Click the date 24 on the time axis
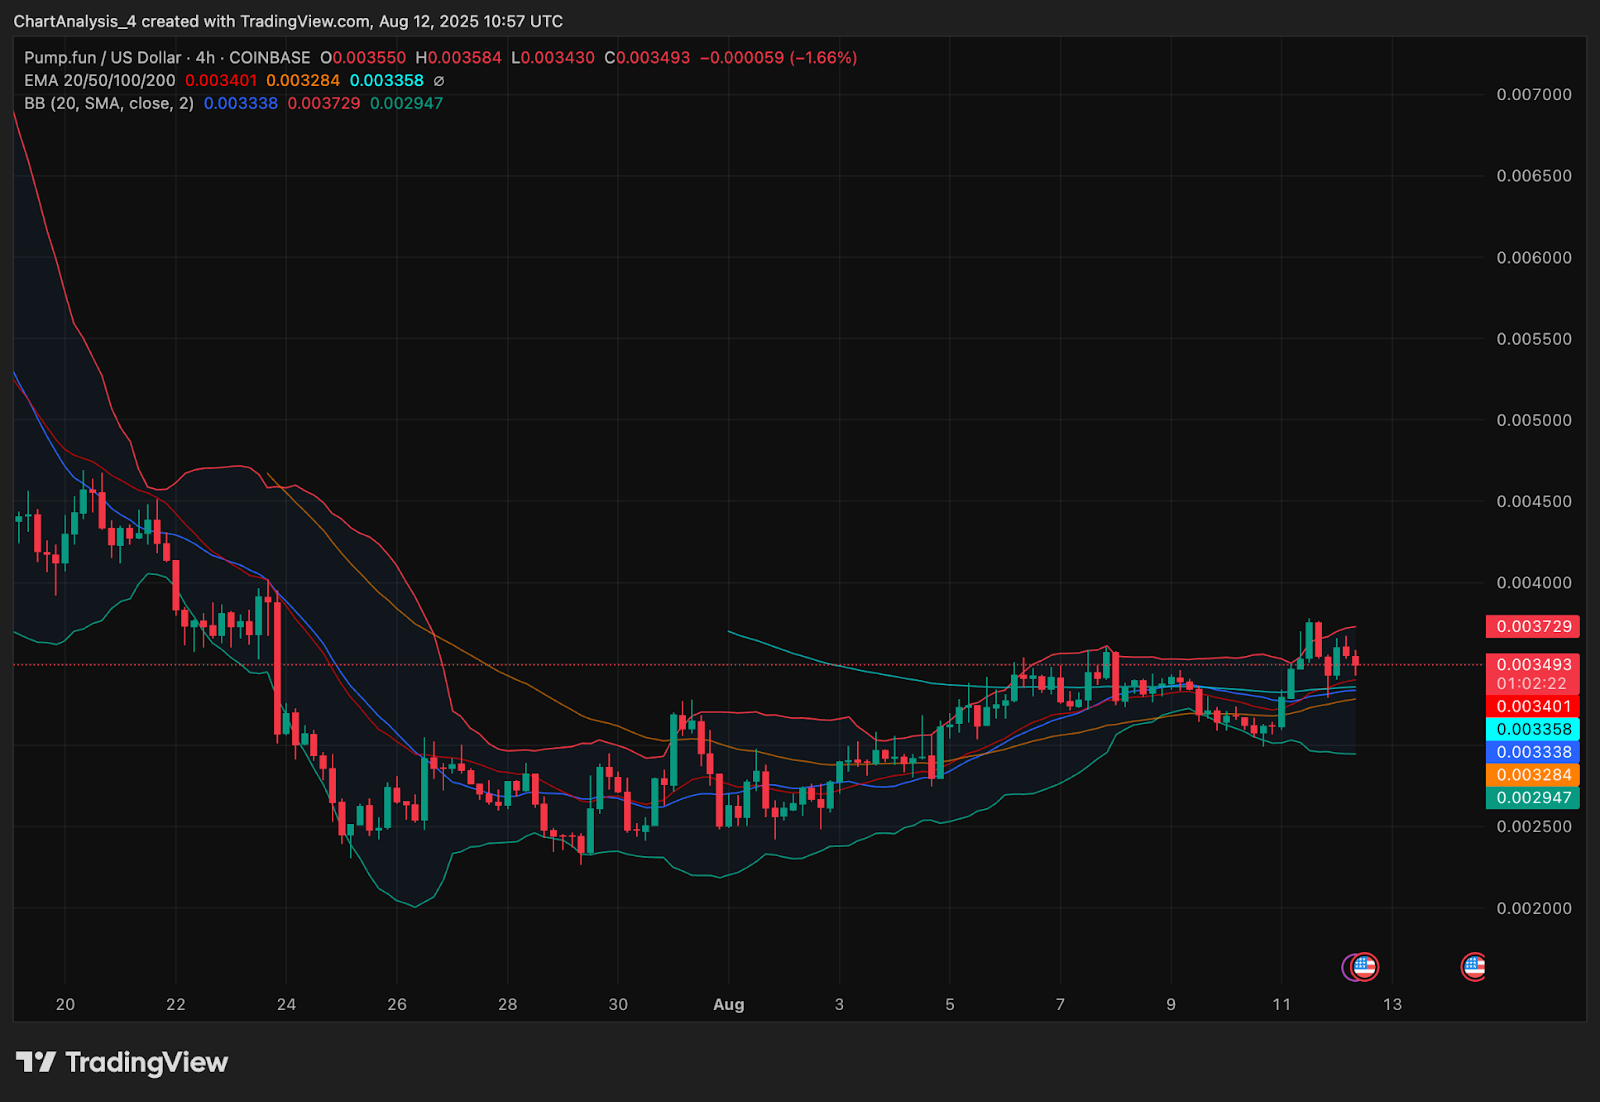 tap(286, 1005)
